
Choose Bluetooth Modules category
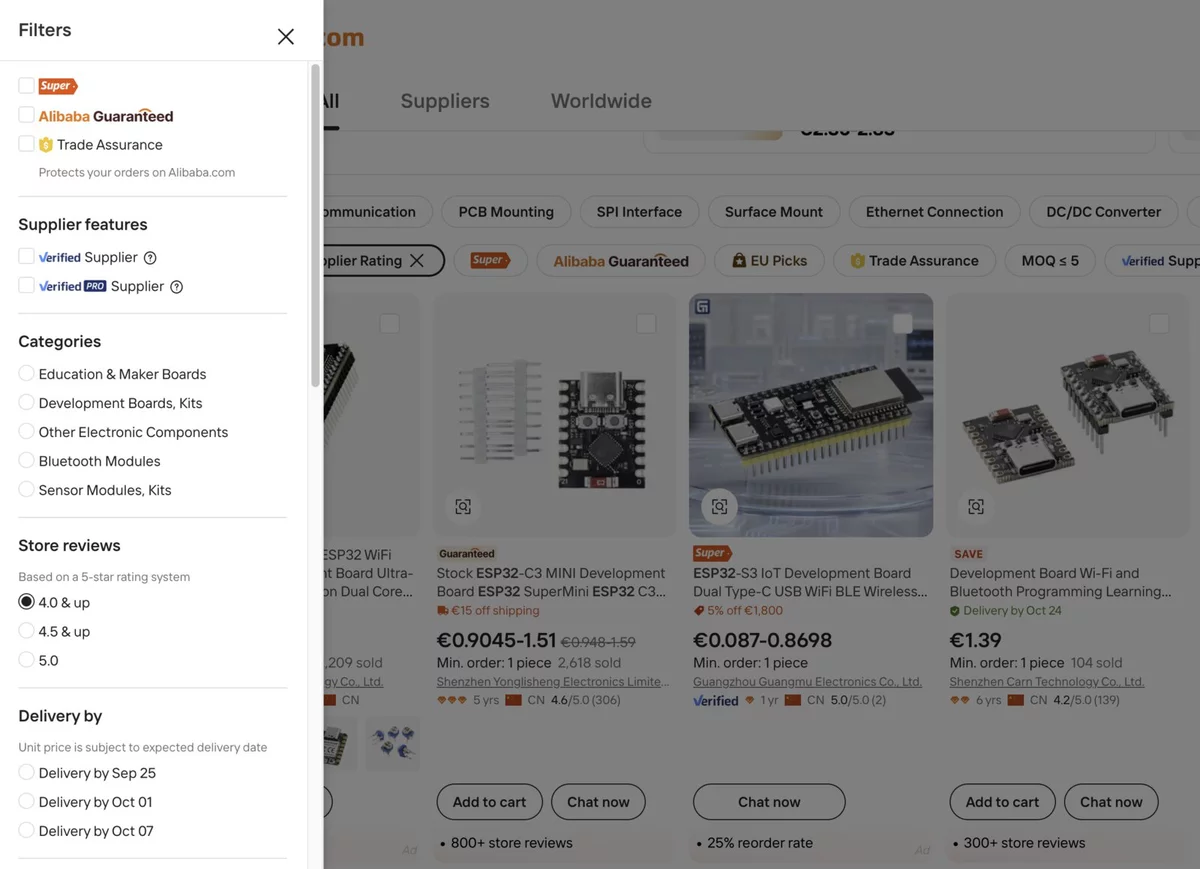26,460
